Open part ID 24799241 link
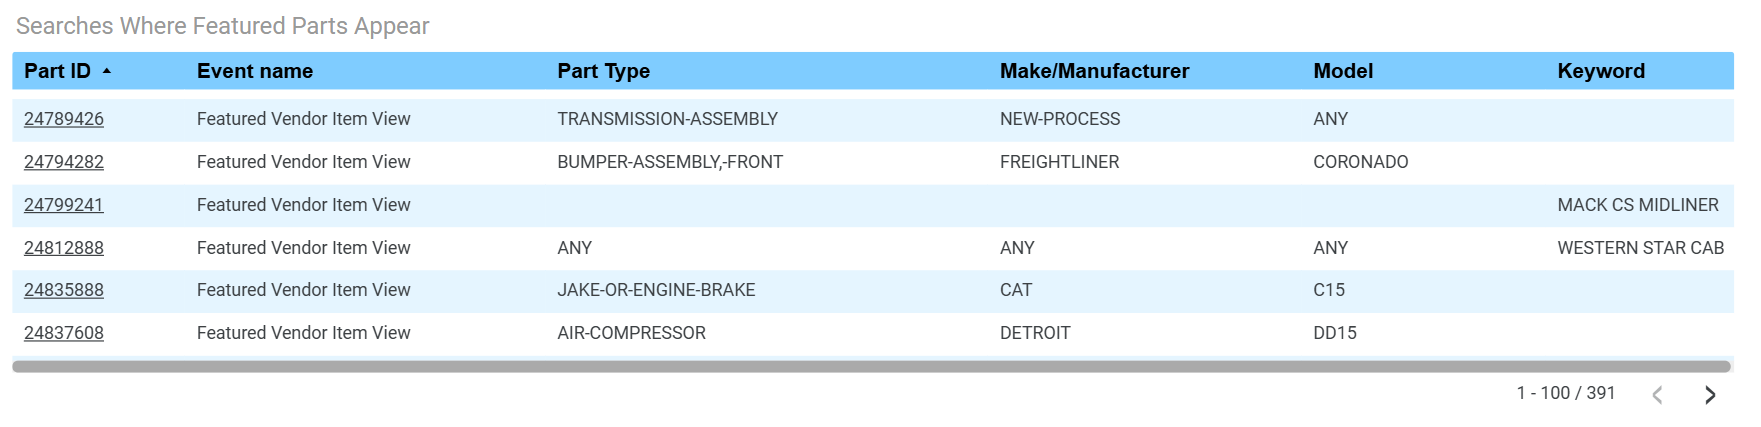Screen dimensions: 1761x427 [64, 205]
